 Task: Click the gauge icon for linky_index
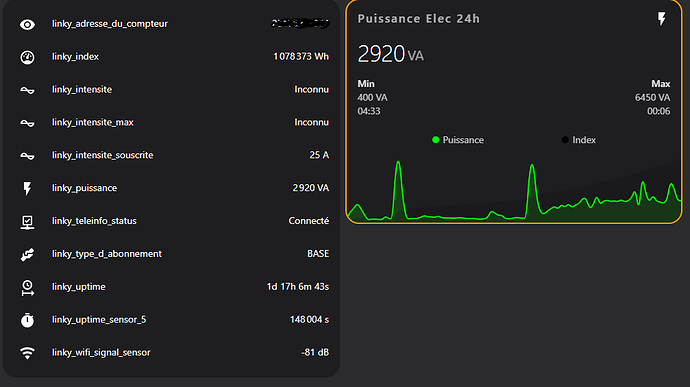[x=27, y=57]
